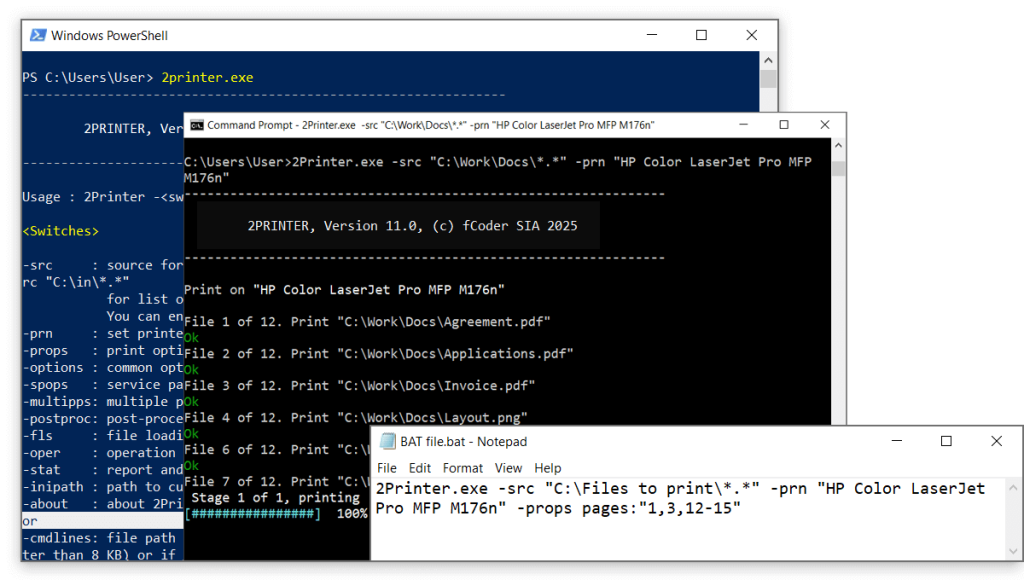Click the Command Prompt window title bar

[450, 125]
